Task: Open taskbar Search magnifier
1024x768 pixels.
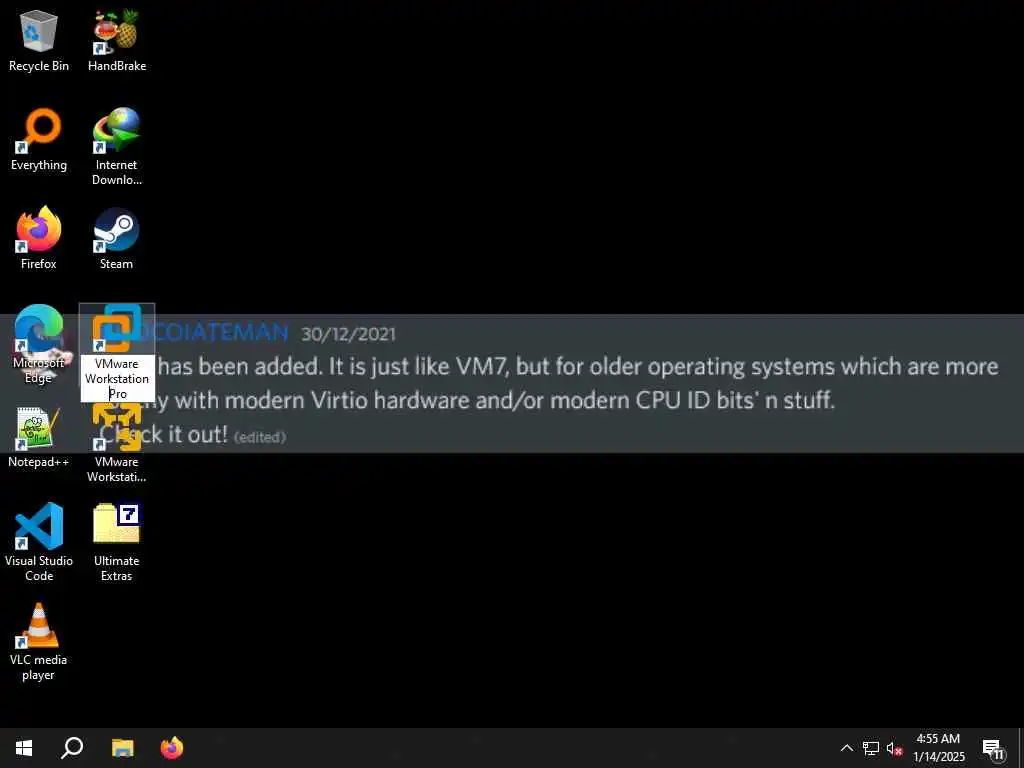Action: [x=72, y=748]
